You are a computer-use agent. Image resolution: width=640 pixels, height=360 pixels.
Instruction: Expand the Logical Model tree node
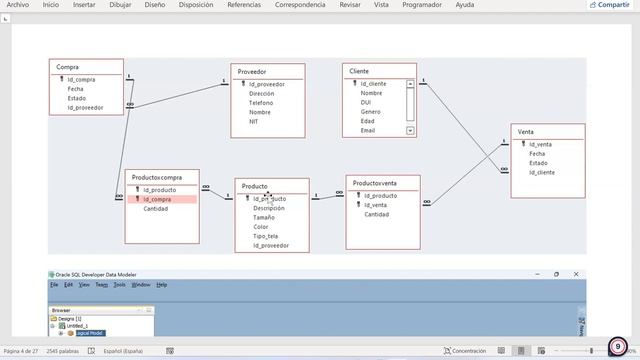click(x=61, y=333)
